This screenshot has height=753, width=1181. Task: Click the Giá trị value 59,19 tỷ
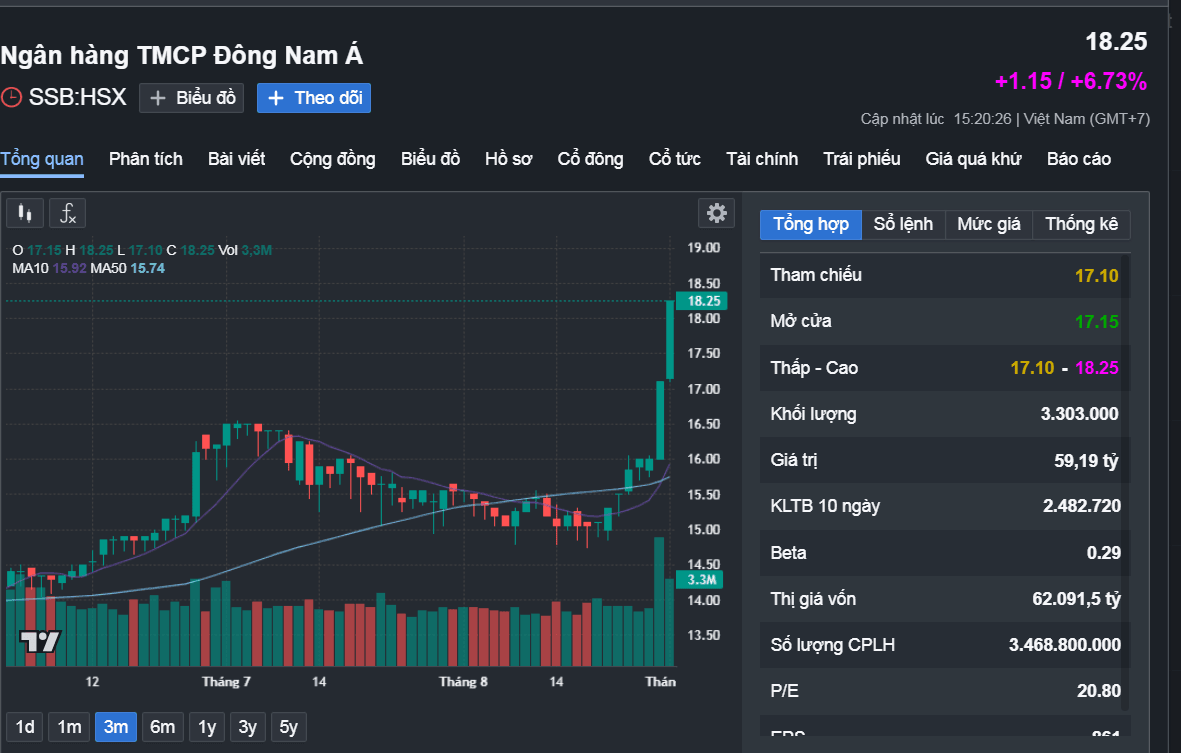coord(1086,461)
